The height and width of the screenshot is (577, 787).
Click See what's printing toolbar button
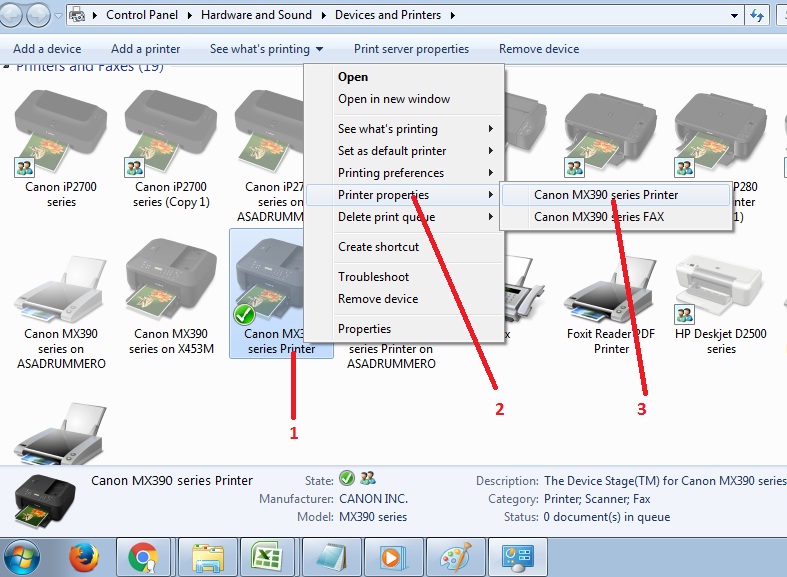[x=259, y=49]
